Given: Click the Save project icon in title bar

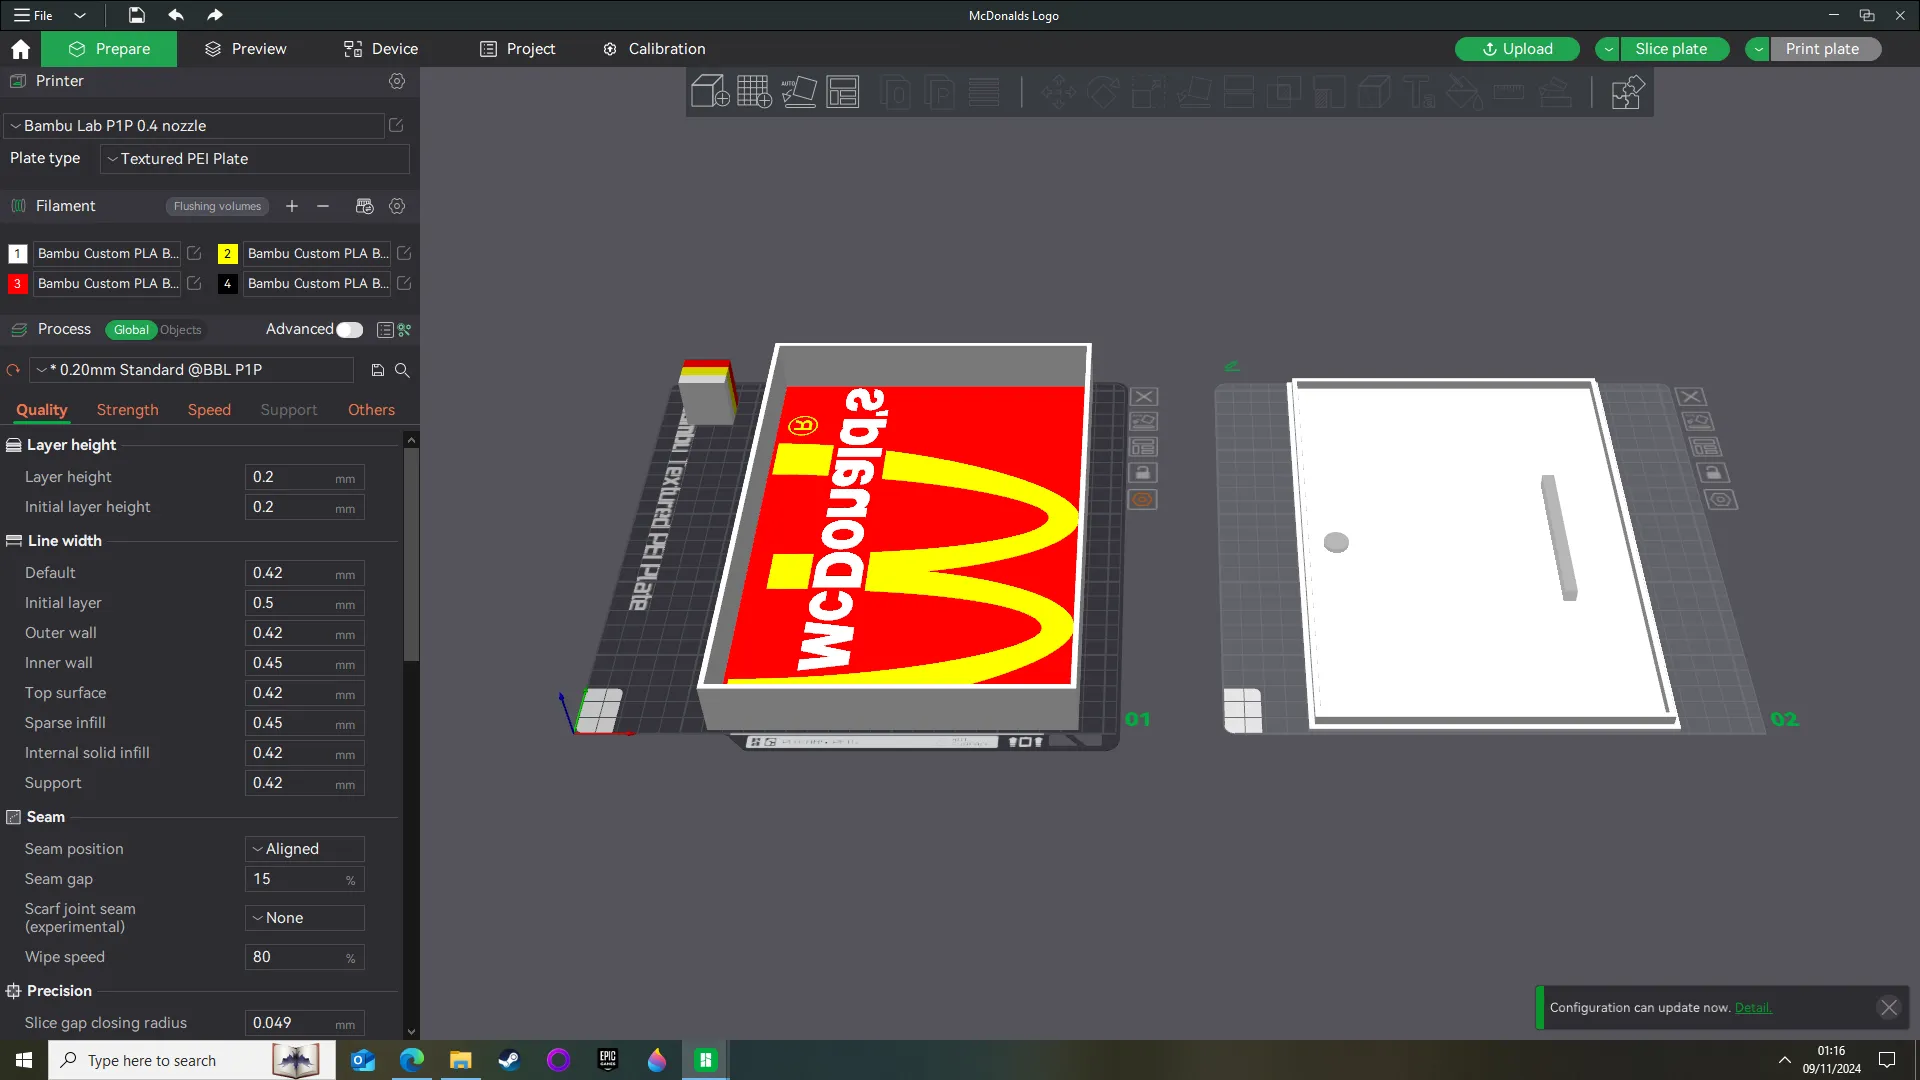Looking at the screenshot, I should point(136,15).
